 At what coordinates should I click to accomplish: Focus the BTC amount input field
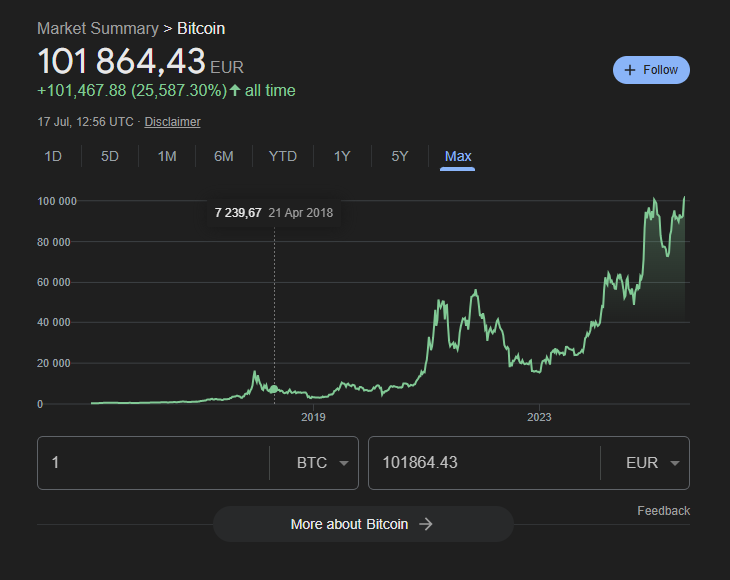coord(154,463)
